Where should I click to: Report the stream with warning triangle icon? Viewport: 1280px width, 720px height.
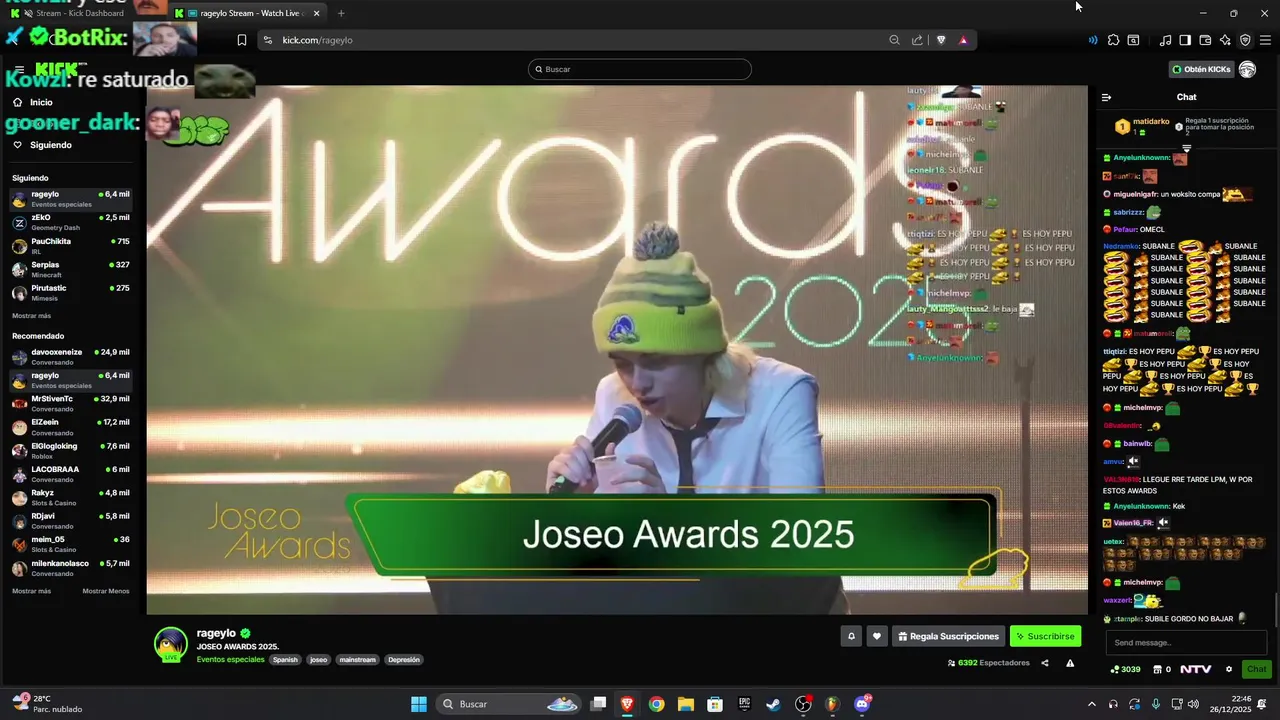(x=1070, y=663)
